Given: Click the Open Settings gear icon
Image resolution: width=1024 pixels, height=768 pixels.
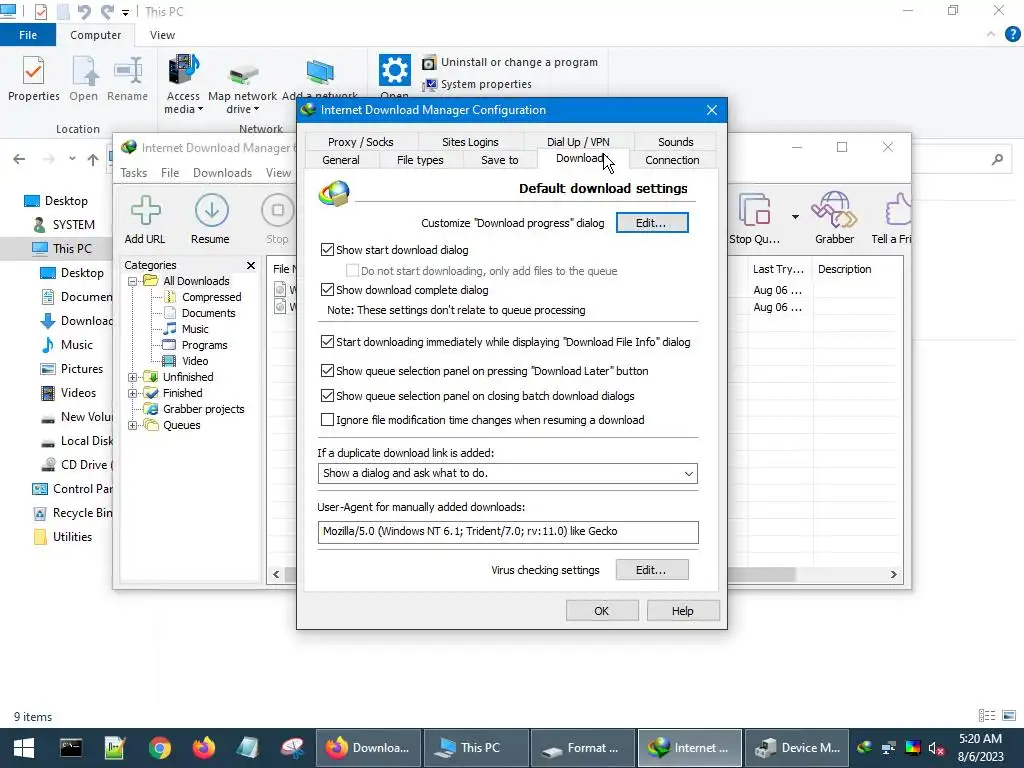Looking at the screenshot, I should [x=394, y=70].
